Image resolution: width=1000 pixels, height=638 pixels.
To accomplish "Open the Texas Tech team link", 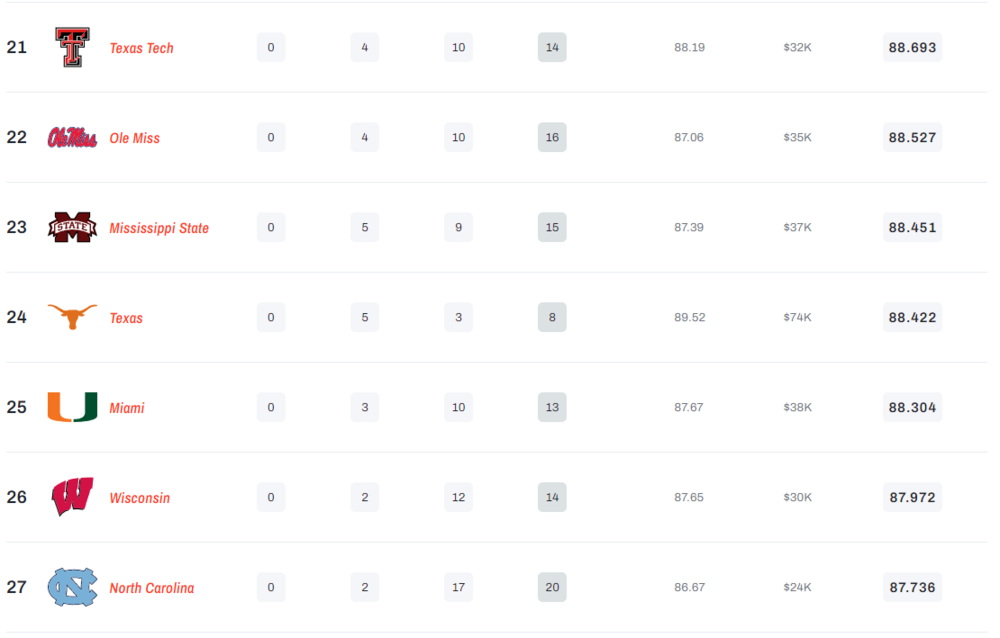I will 141,48.
